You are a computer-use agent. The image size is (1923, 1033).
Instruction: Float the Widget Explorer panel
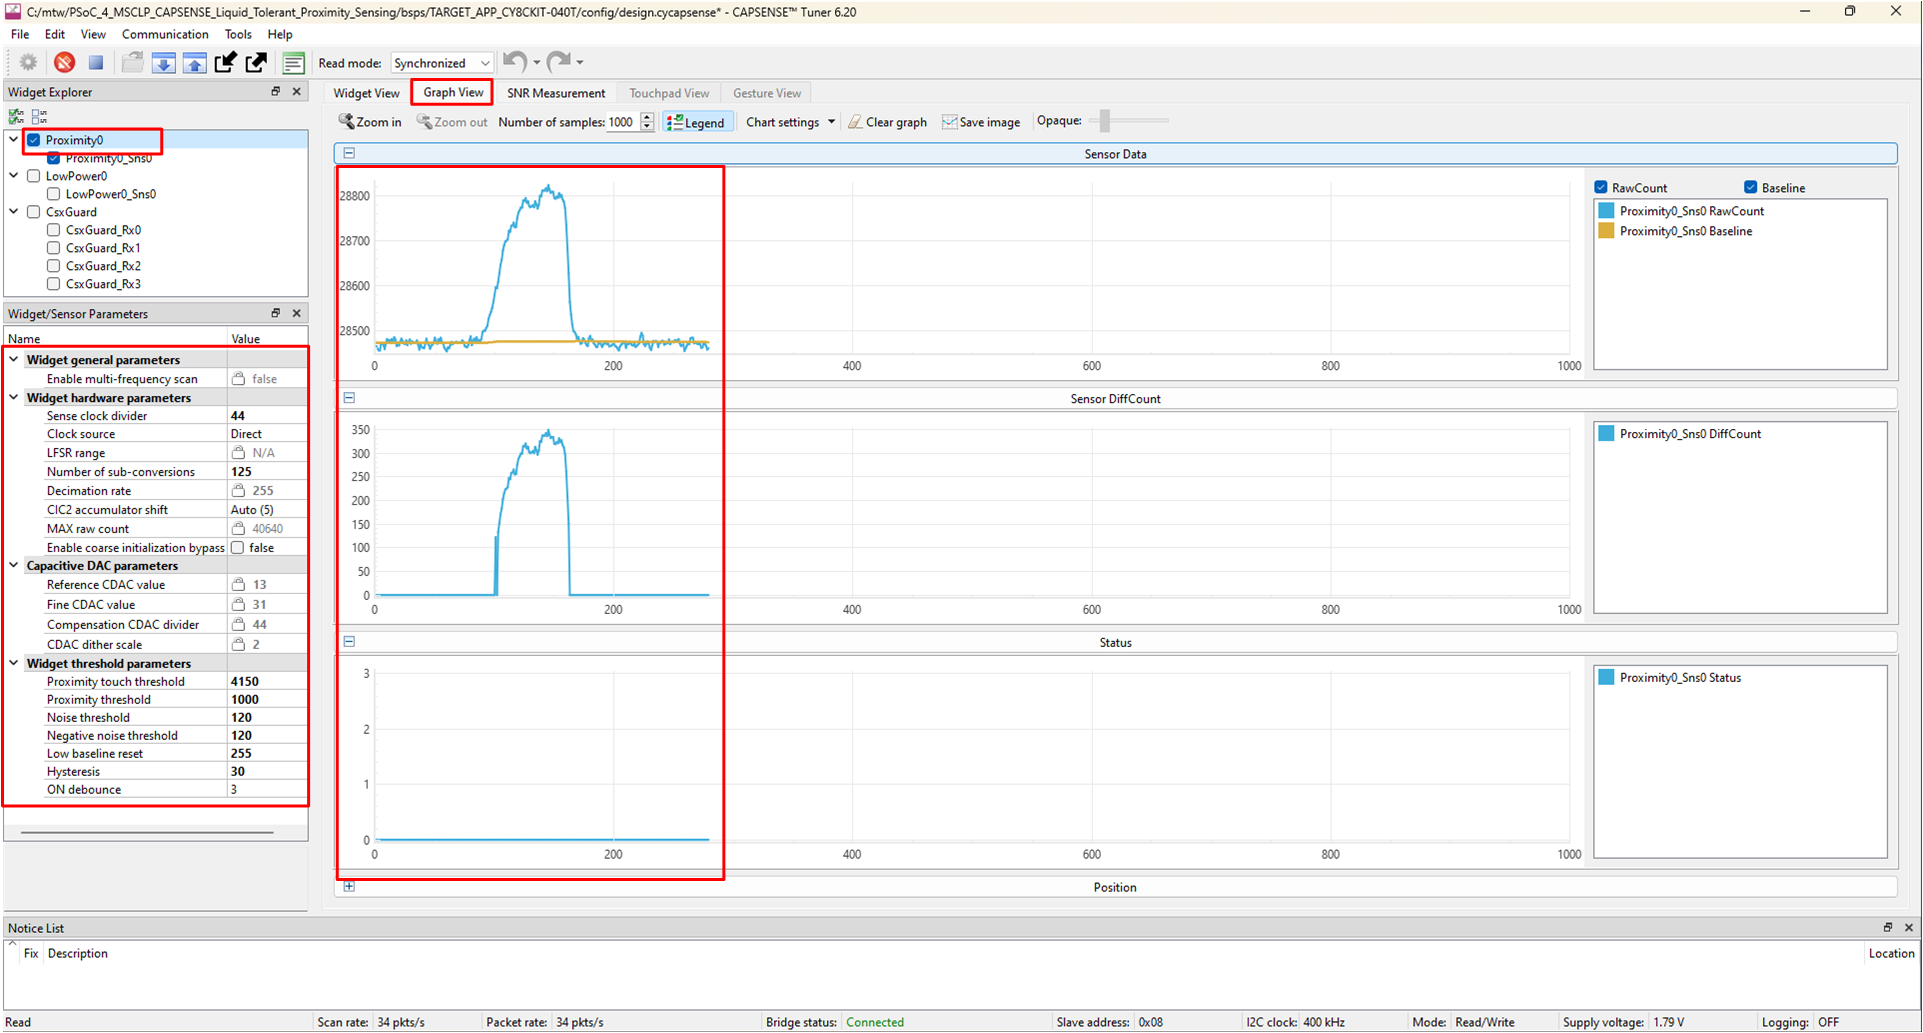click(276, 91)
